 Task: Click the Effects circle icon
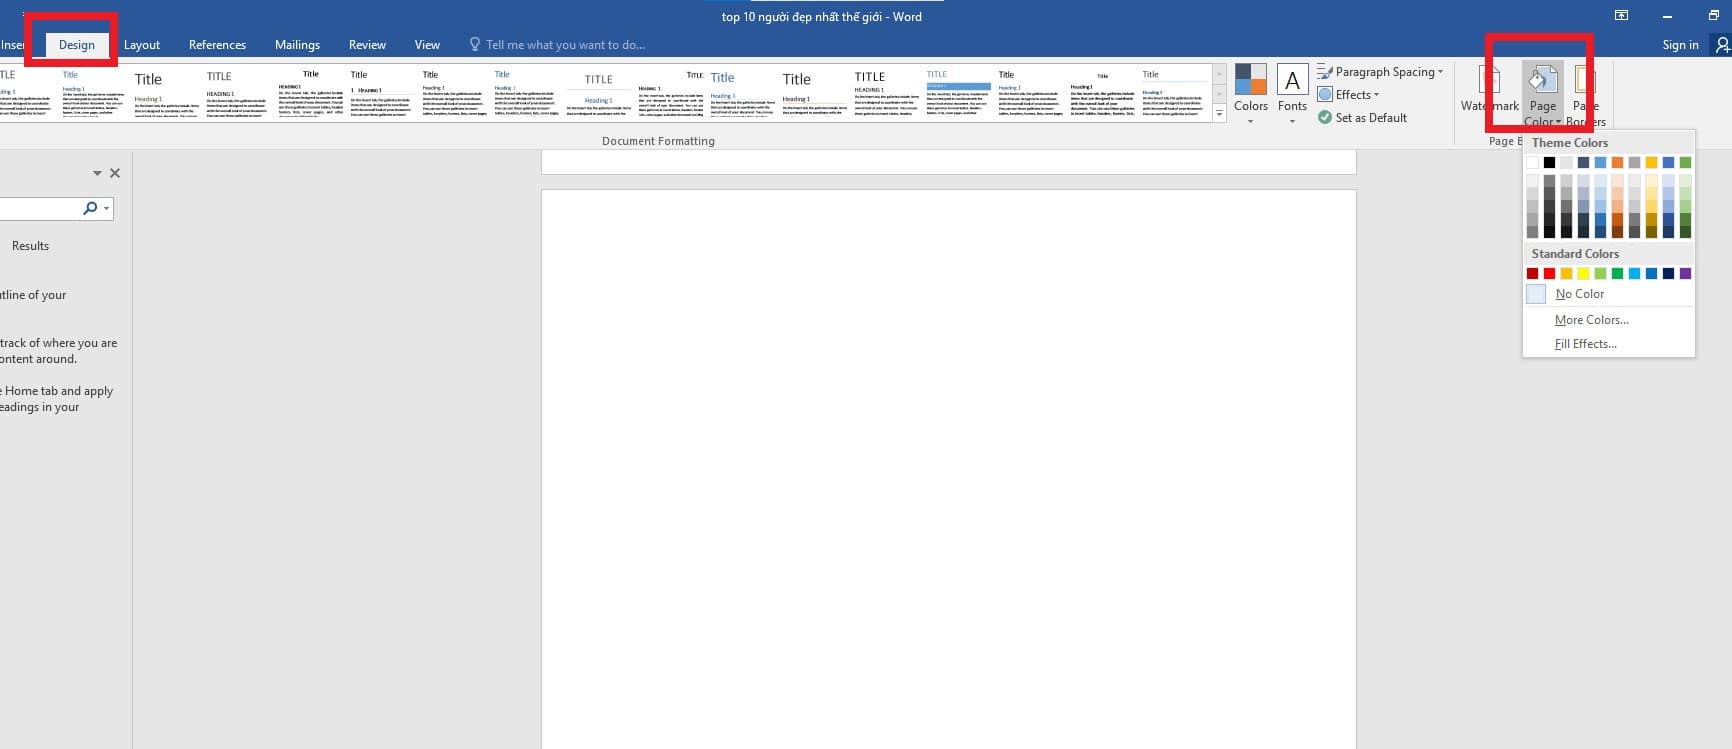[x=1325, y=95]
